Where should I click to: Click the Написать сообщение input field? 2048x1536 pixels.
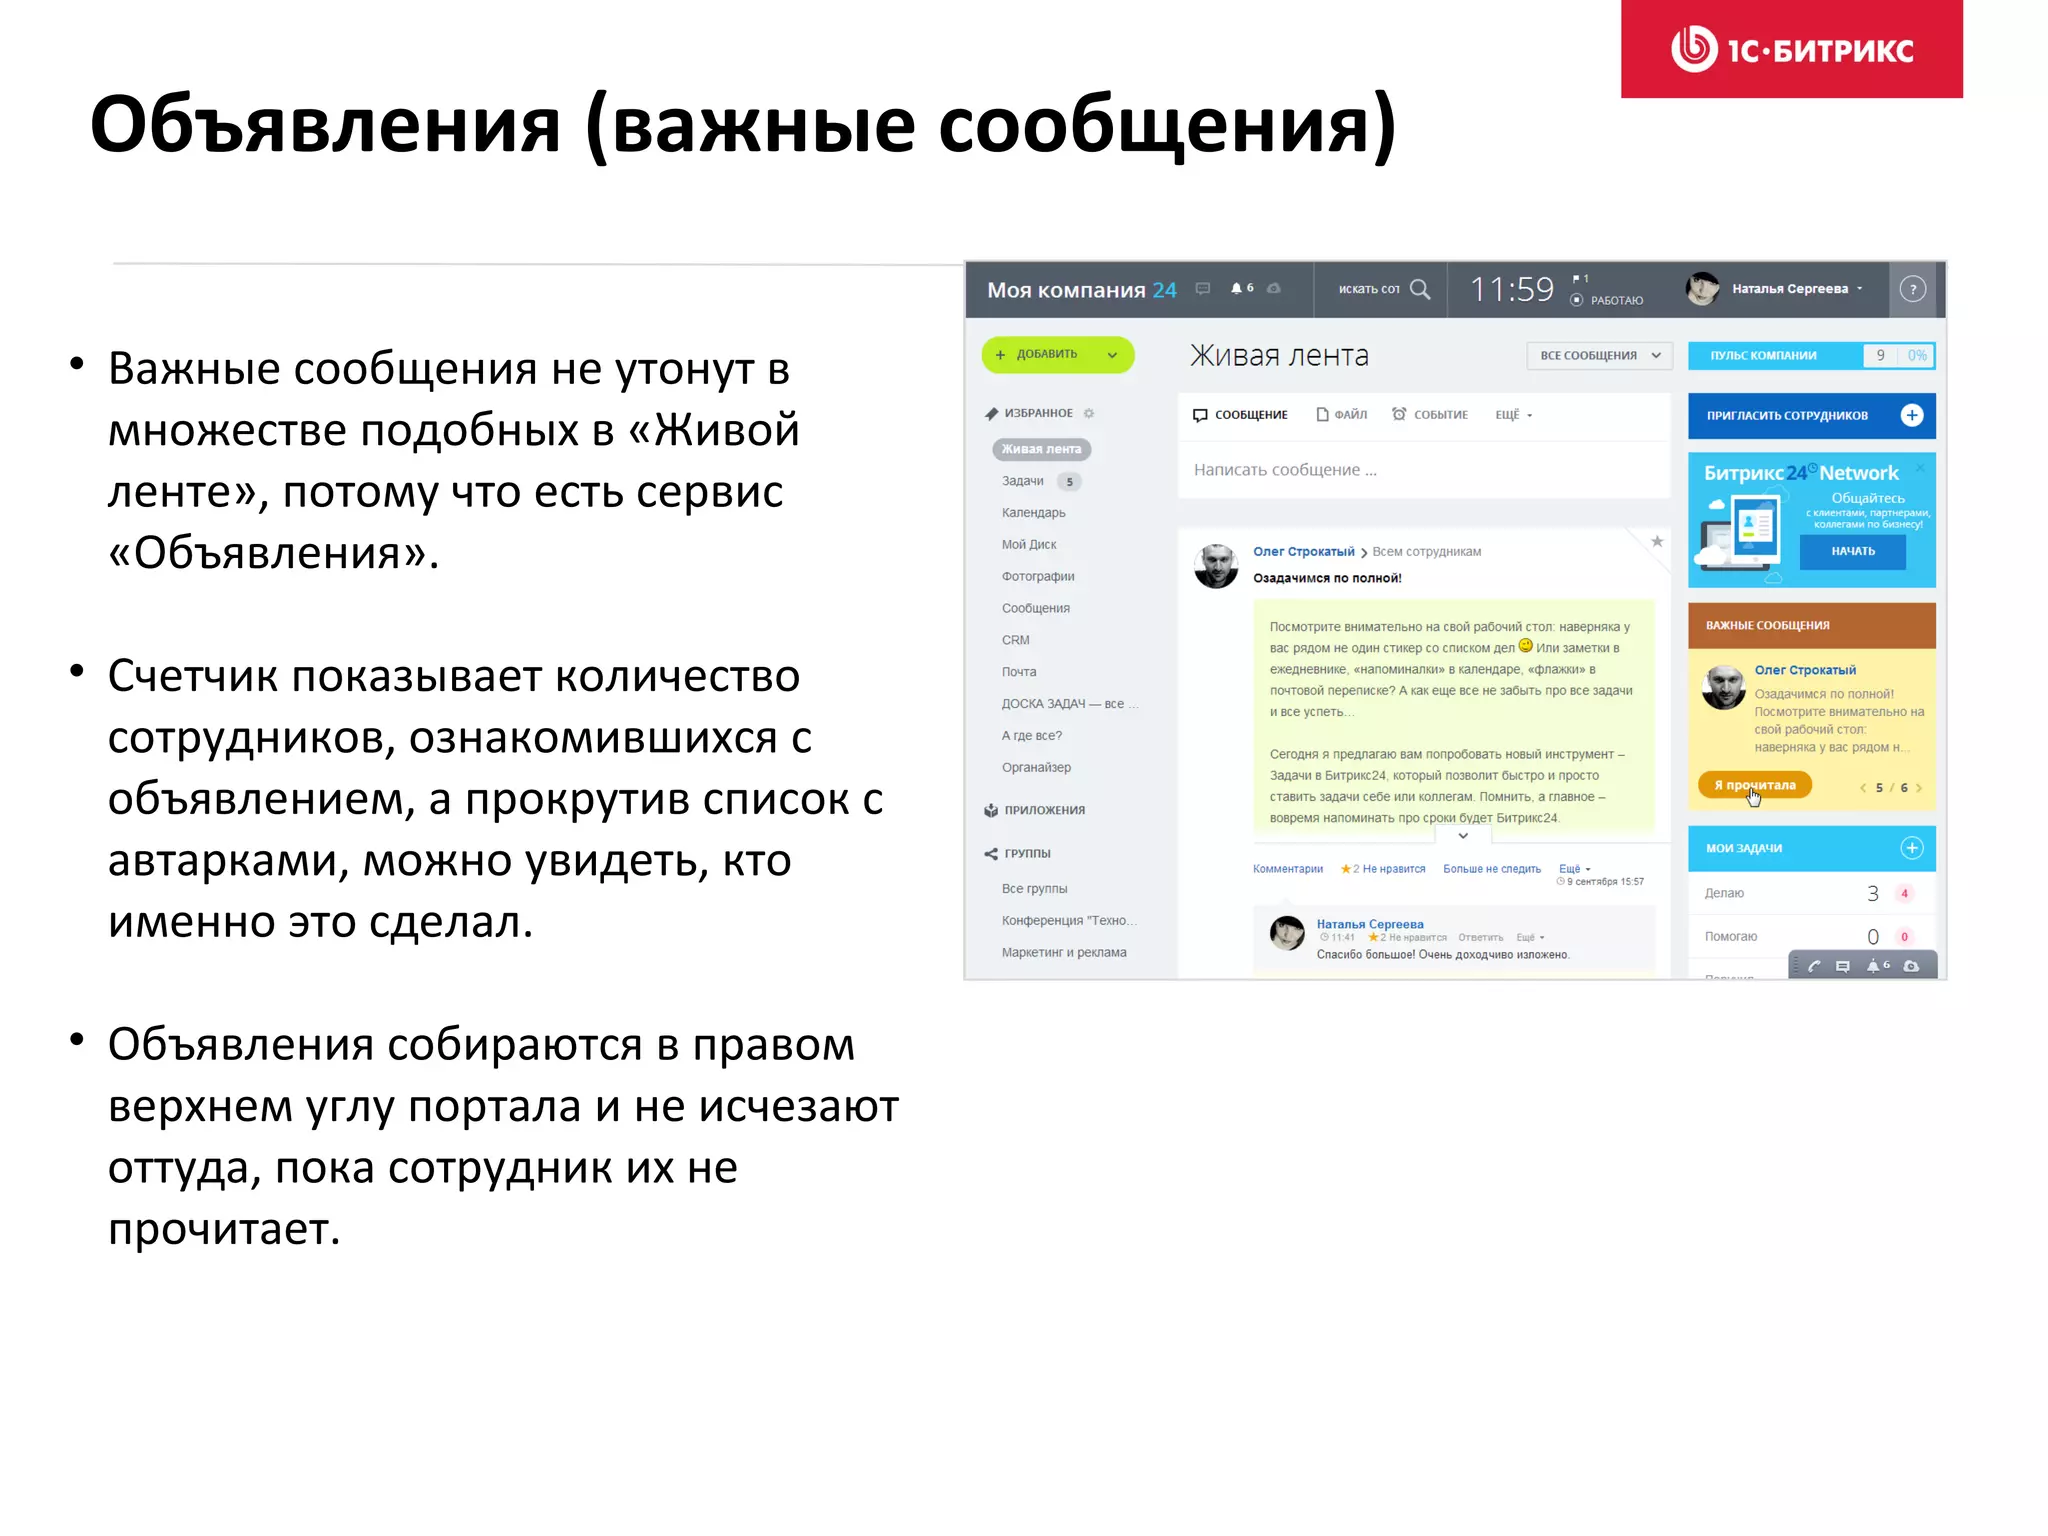coord(1423,470)
